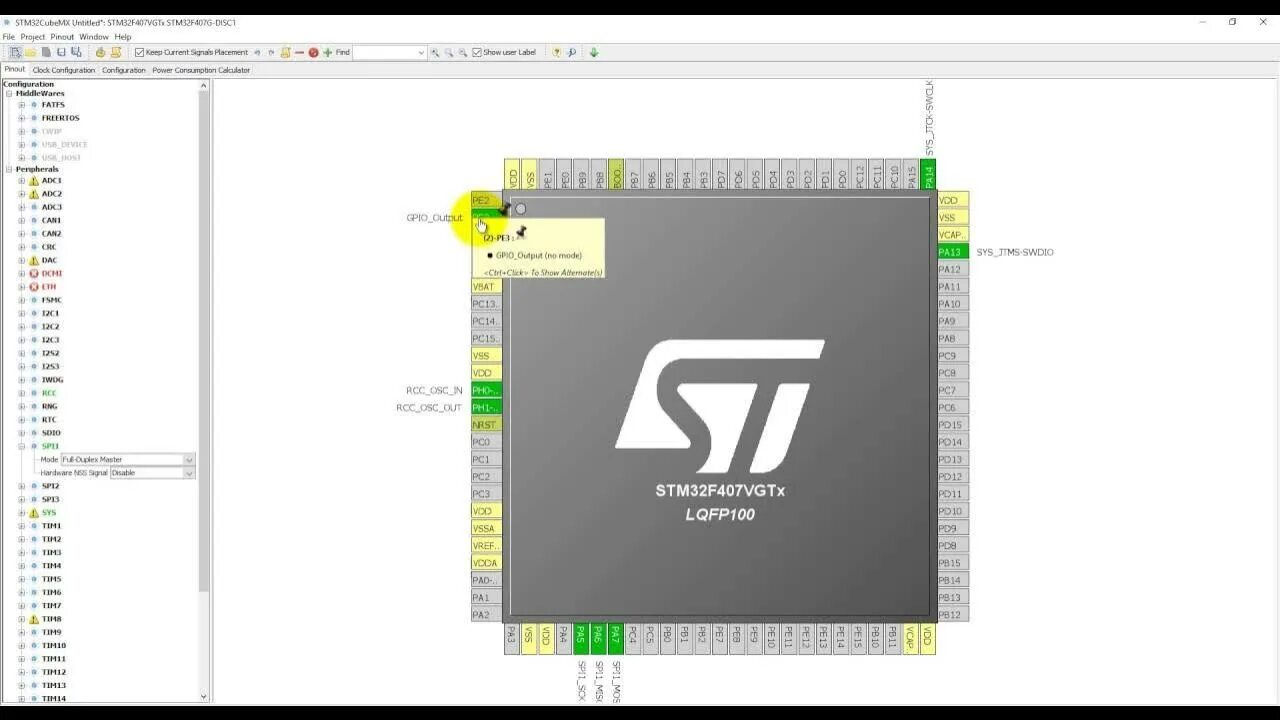1280x720 pixels.
Task: Open the File menu
Action: [8, 37]
